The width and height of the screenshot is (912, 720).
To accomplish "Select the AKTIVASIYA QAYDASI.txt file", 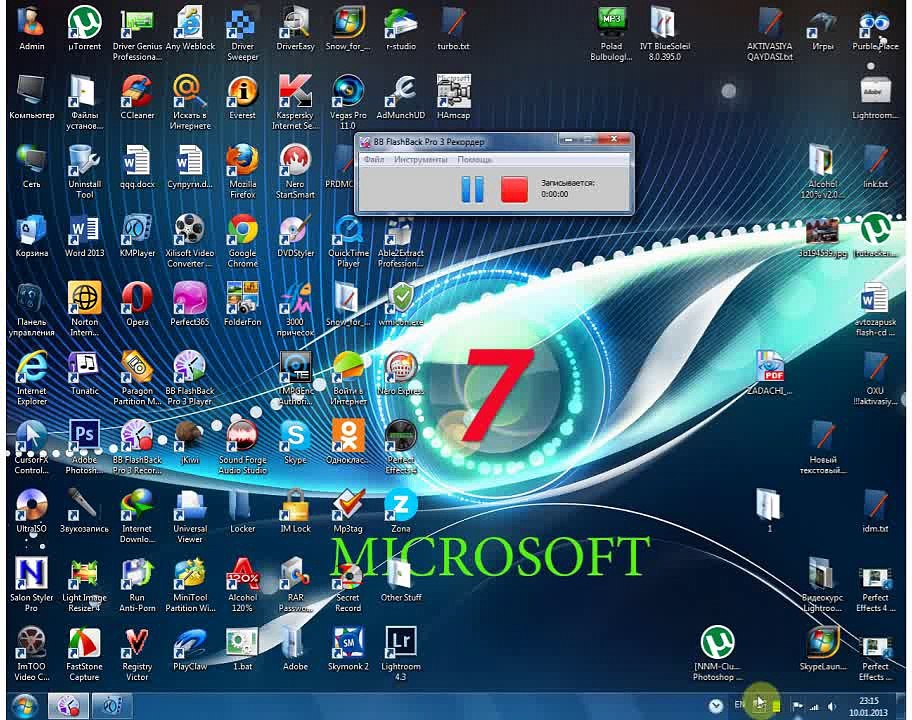I will tap(770, 34).
